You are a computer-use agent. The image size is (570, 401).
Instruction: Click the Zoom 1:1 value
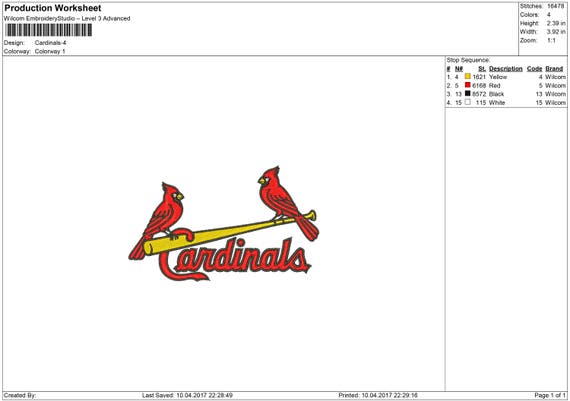click(551, 40)
